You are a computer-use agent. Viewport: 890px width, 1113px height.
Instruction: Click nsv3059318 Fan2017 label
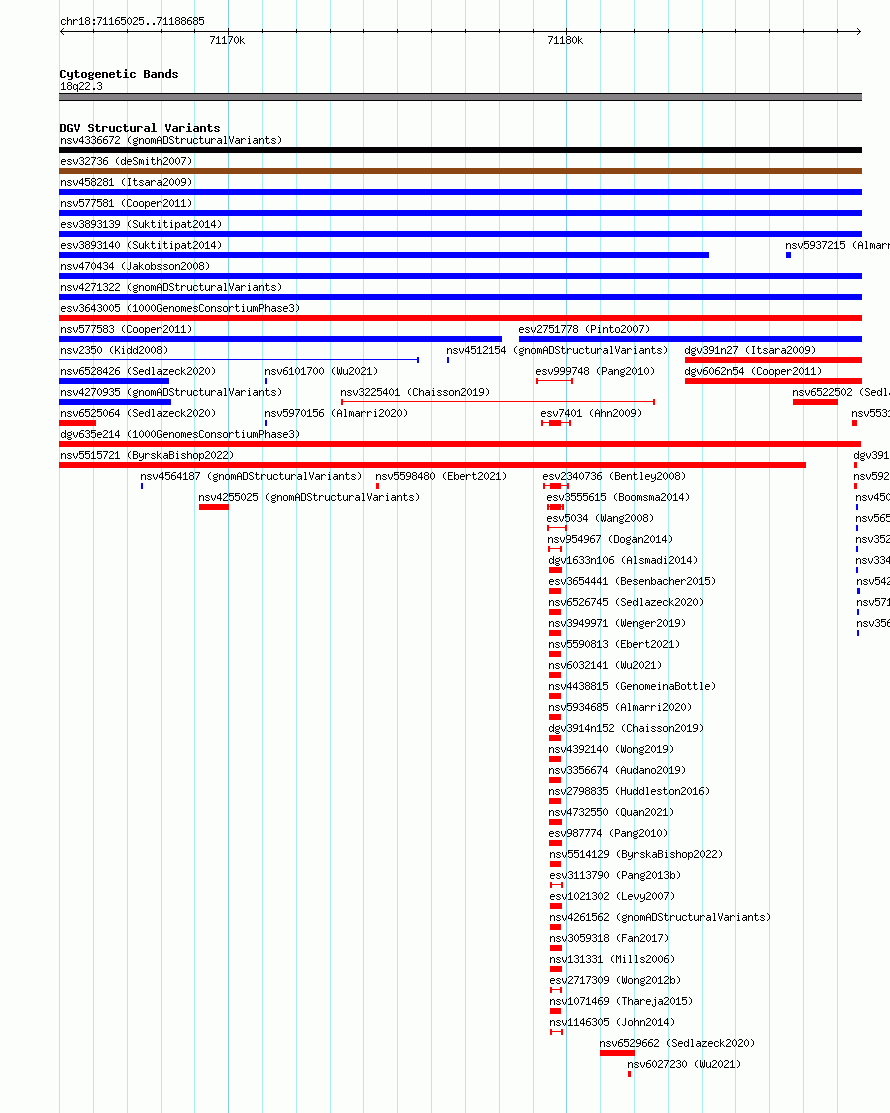point(610,938)
